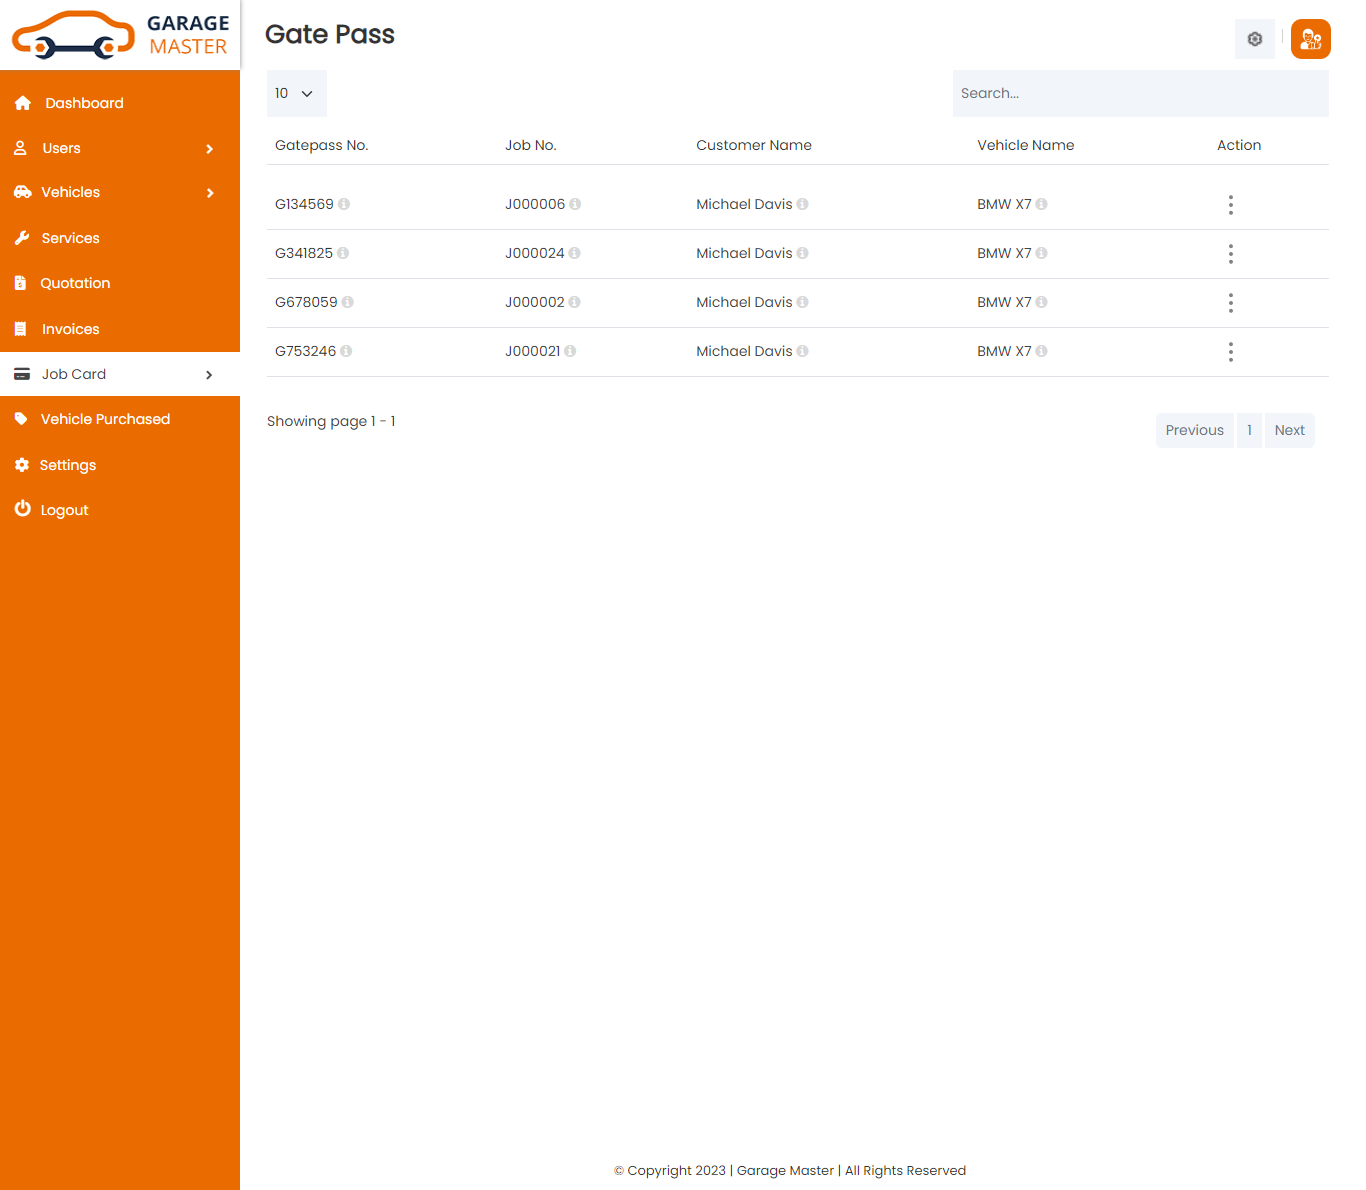The image size is (1366, 1190).
Task: Go to Dashboard in sidebar
Action: click(x=84, y=103)
